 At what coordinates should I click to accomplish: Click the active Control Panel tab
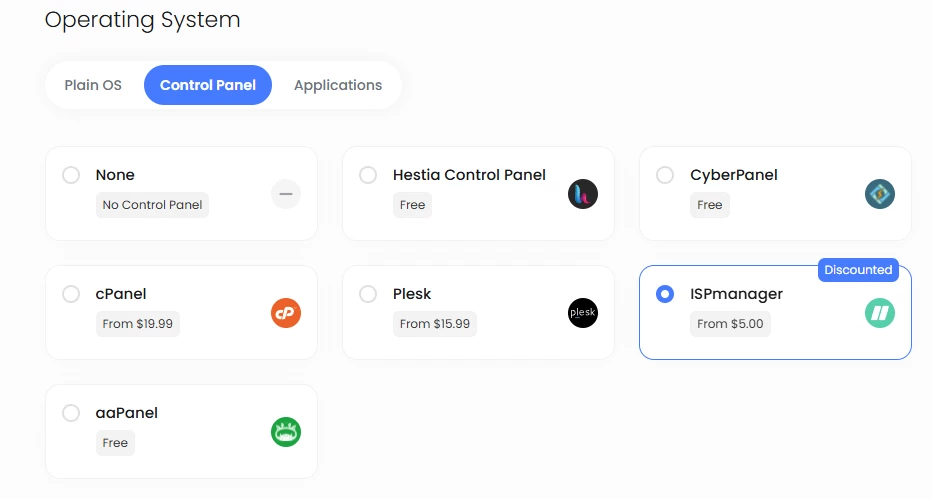(x=208, y=85)
